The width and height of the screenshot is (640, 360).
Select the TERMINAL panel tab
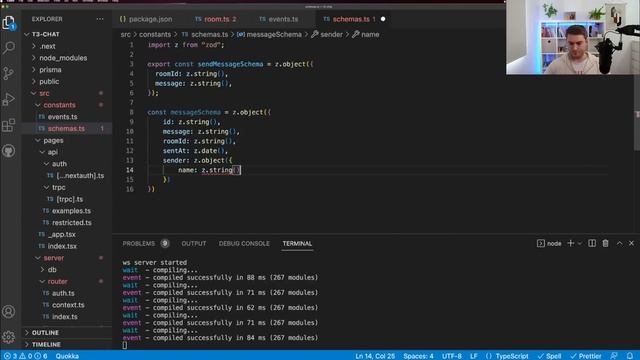(x=297, y=244)
